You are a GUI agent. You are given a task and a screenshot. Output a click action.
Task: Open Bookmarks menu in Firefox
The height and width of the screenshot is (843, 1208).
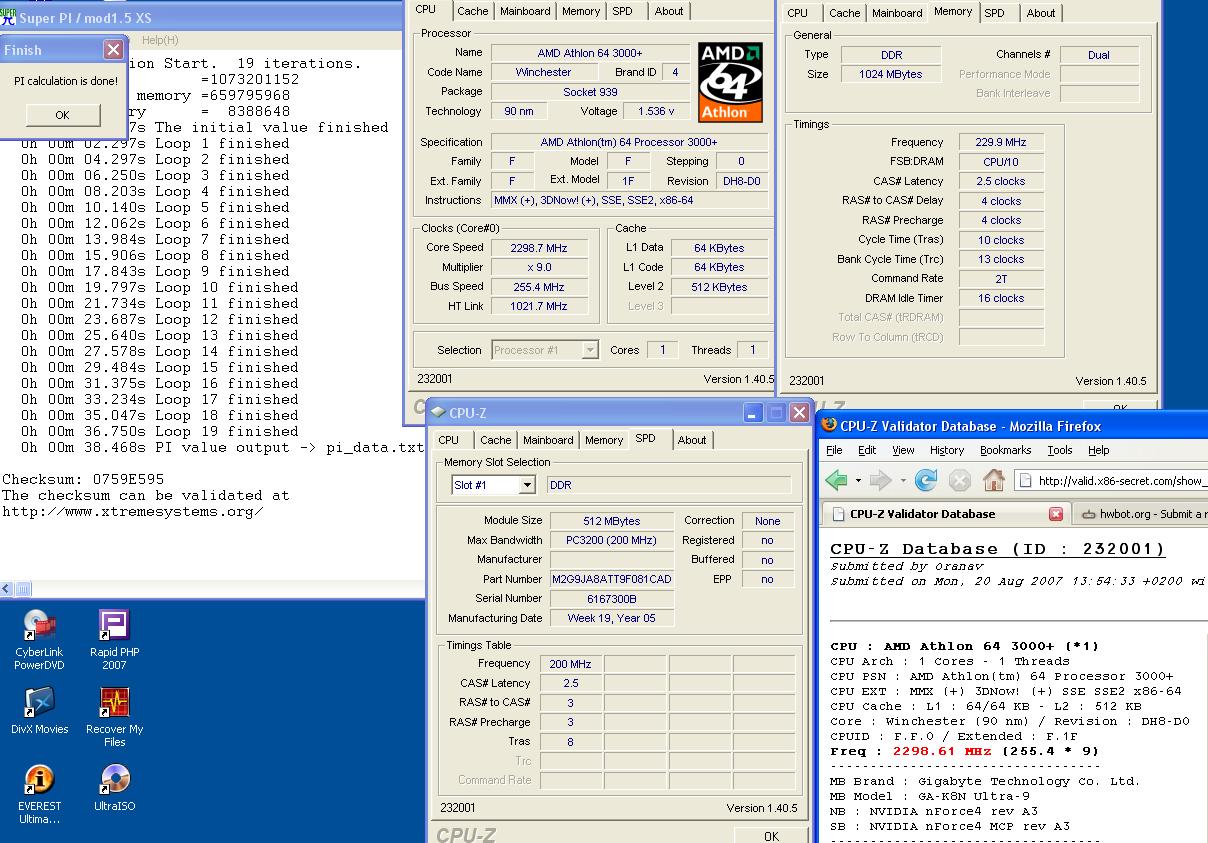coord(1006,450)
